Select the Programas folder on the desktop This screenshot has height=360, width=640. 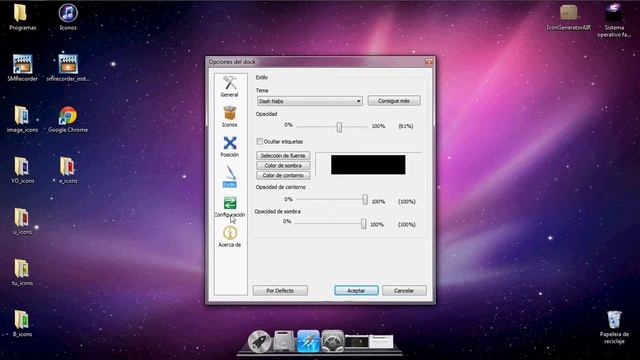[x=22, y=17]
